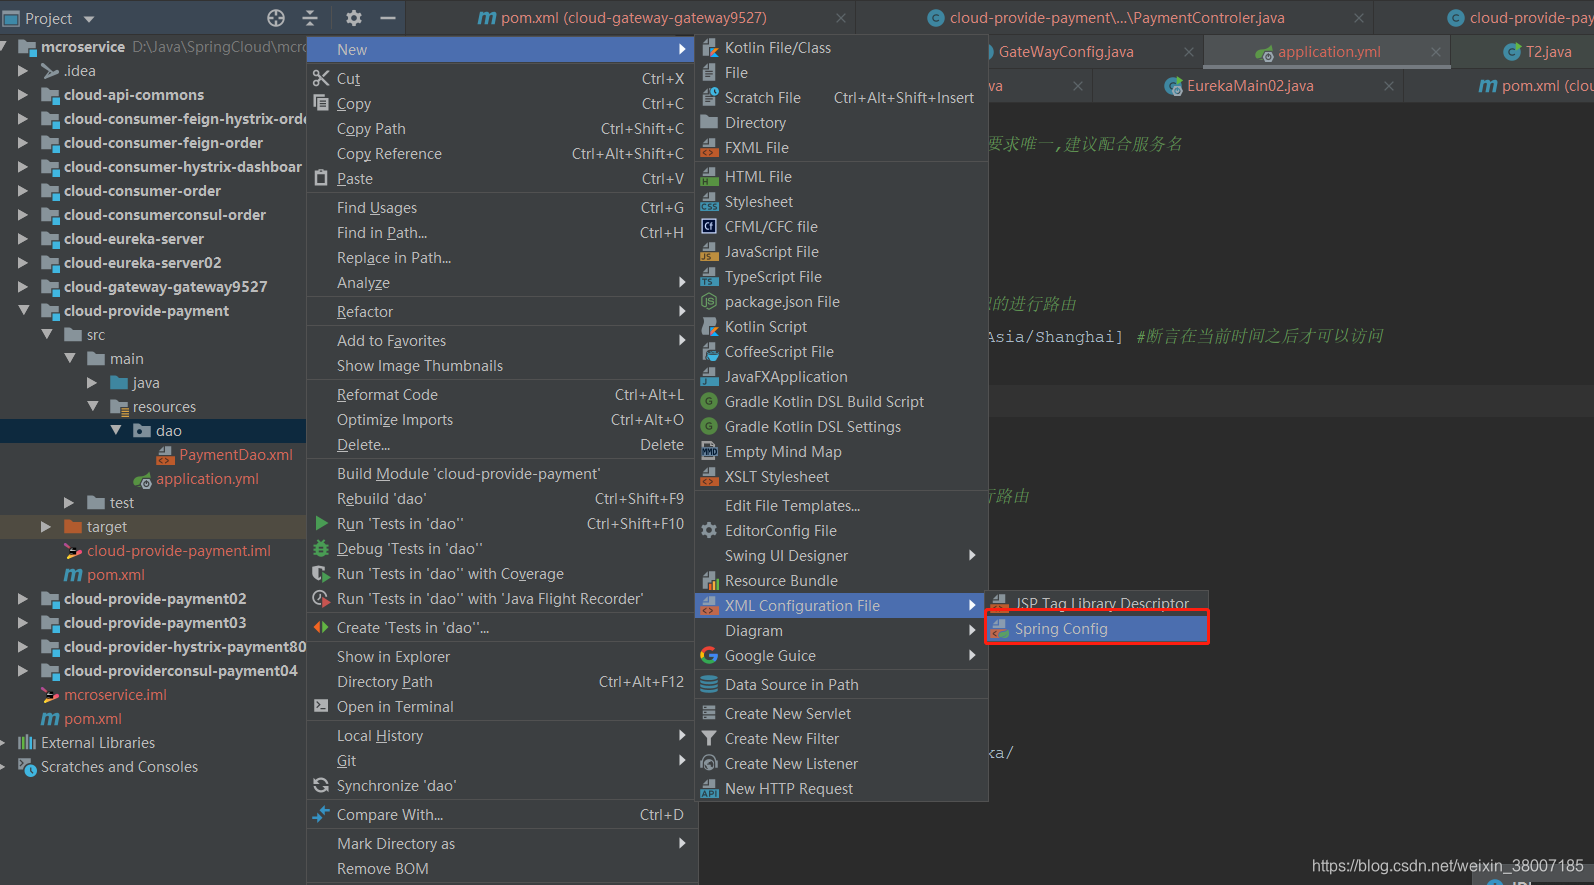Click the Google Guice icon
Image resolution: width=1594 pixels, height=885 pixels.
coord(710,655)
